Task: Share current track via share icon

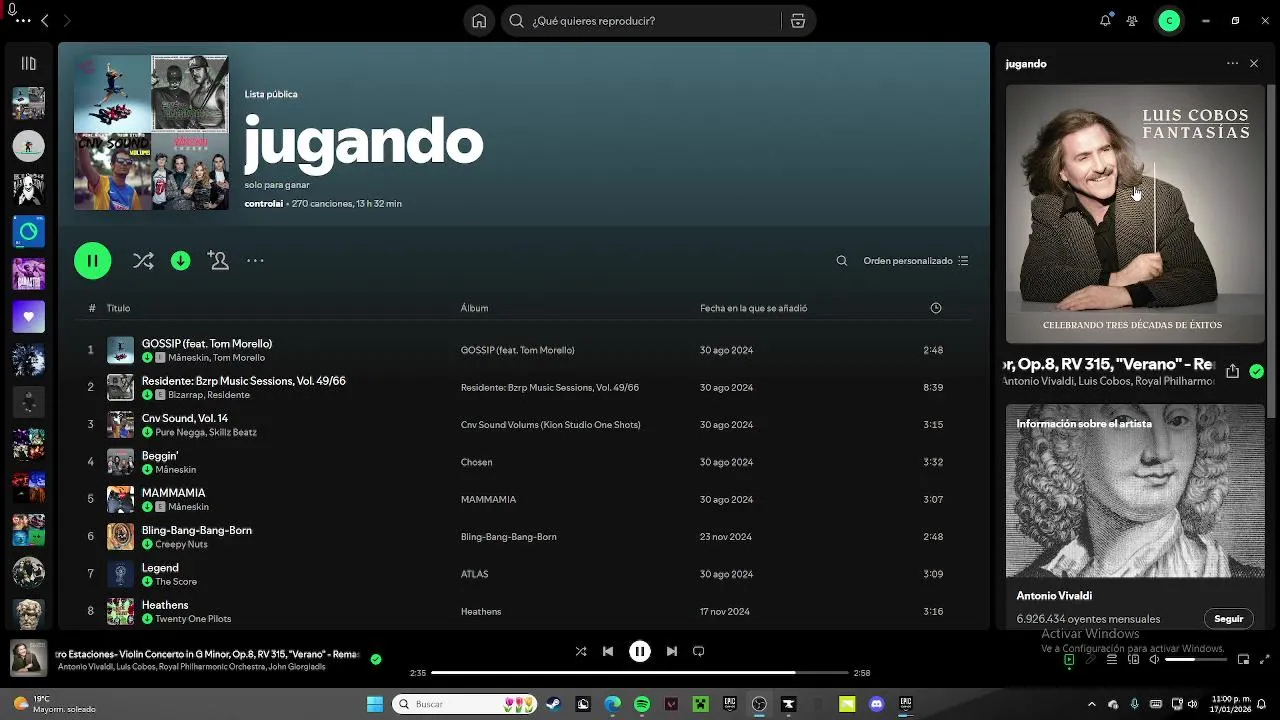Action: (x=1232, y=371)
